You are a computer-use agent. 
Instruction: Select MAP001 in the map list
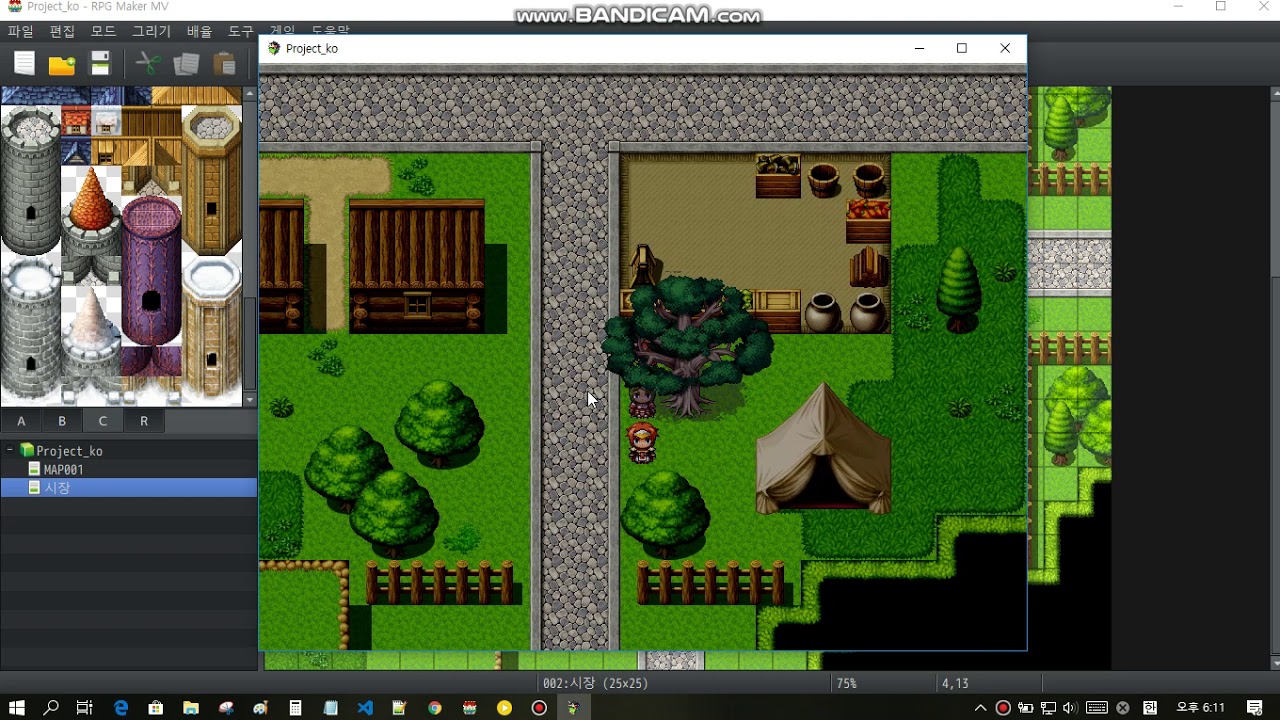tap(63, 469)
